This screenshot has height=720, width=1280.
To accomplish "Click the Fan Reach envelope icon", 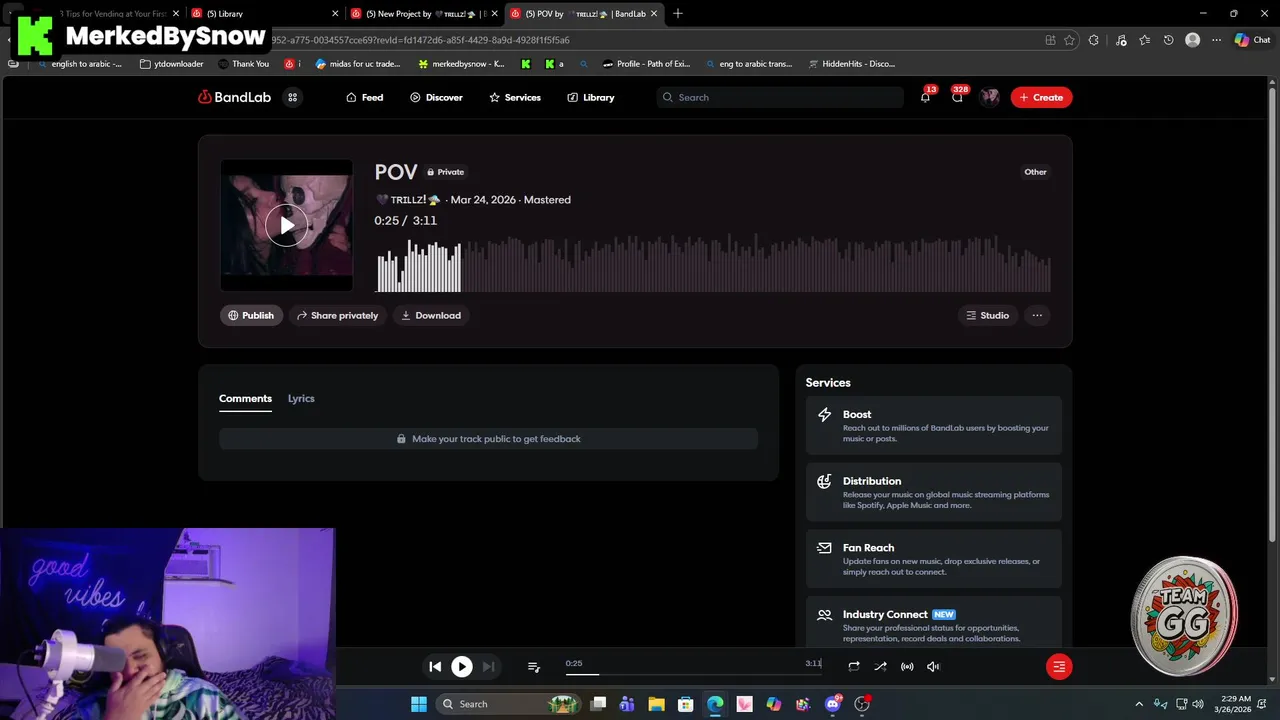I will 824,548.
